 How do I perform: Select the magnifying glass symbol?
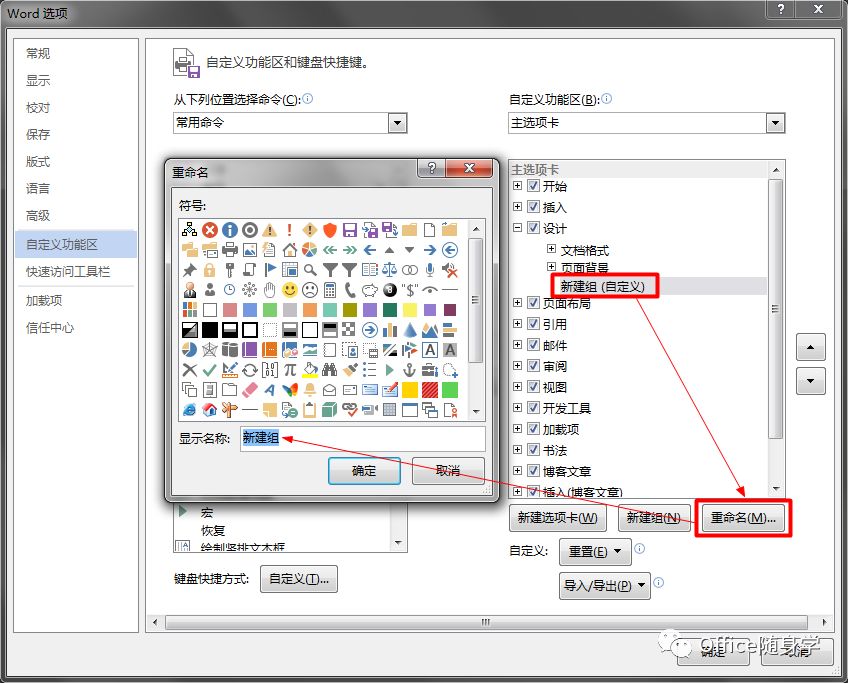[x=309, y=270]
